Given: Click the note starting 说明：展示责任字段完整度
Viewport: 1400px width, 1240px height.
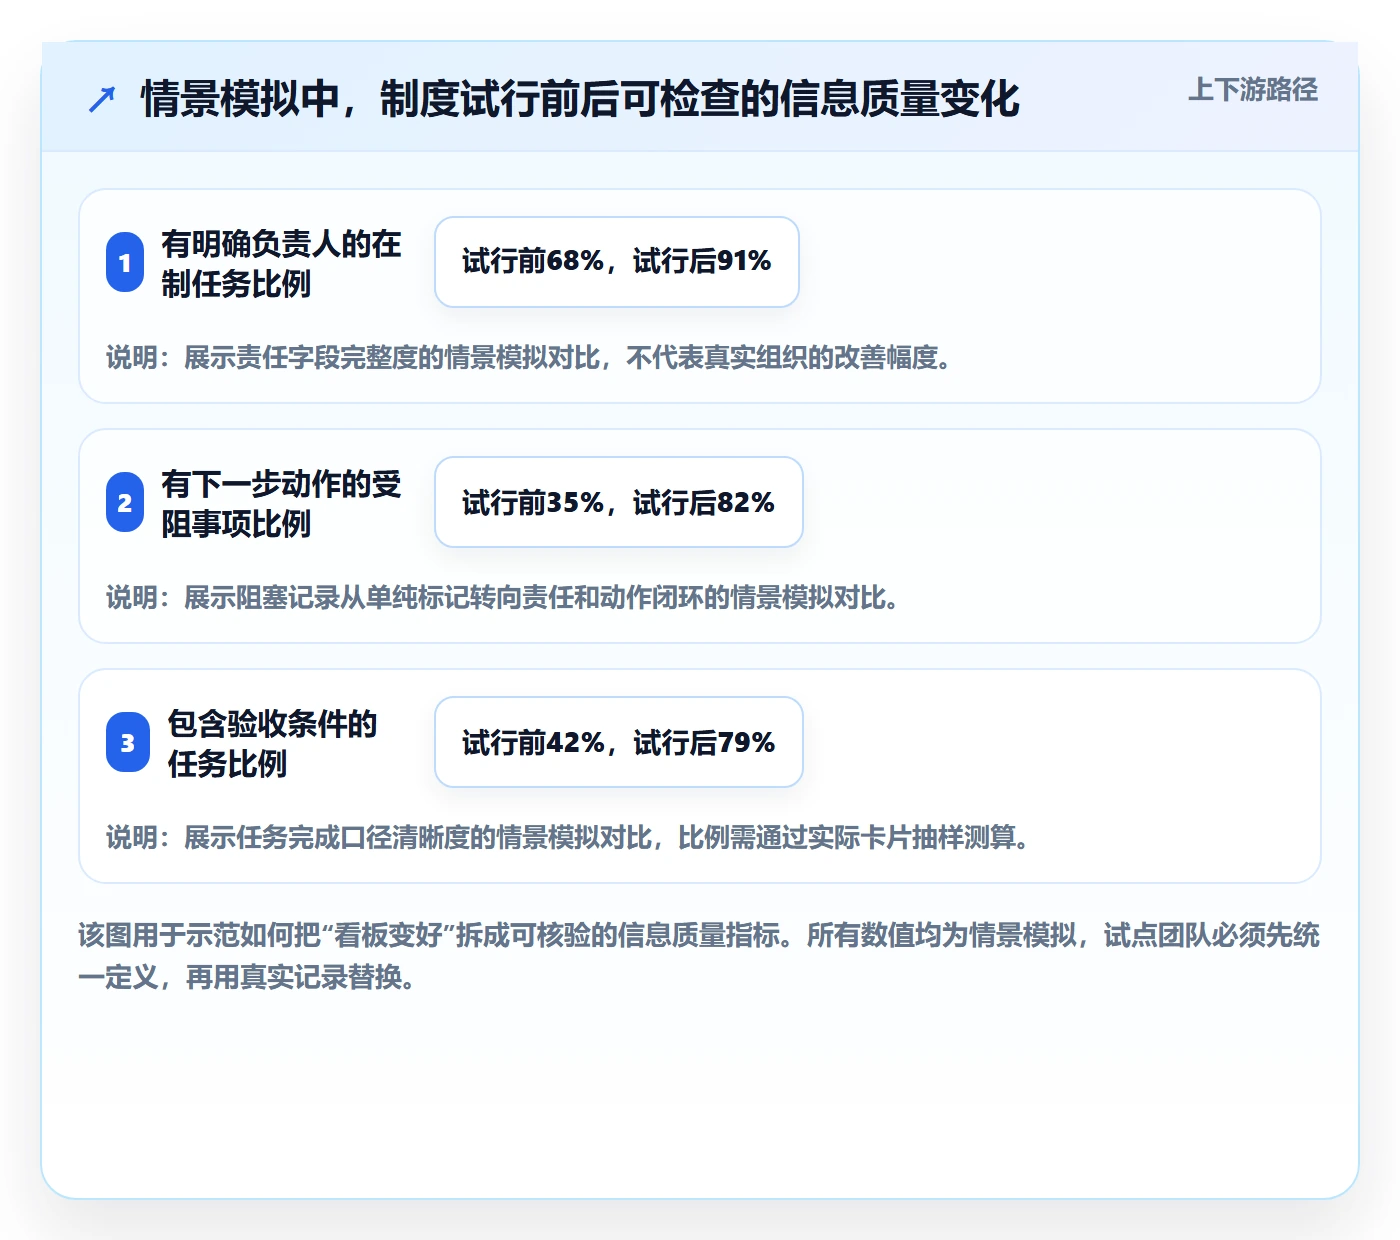Looking at the screenshot, I should point(528,357).
